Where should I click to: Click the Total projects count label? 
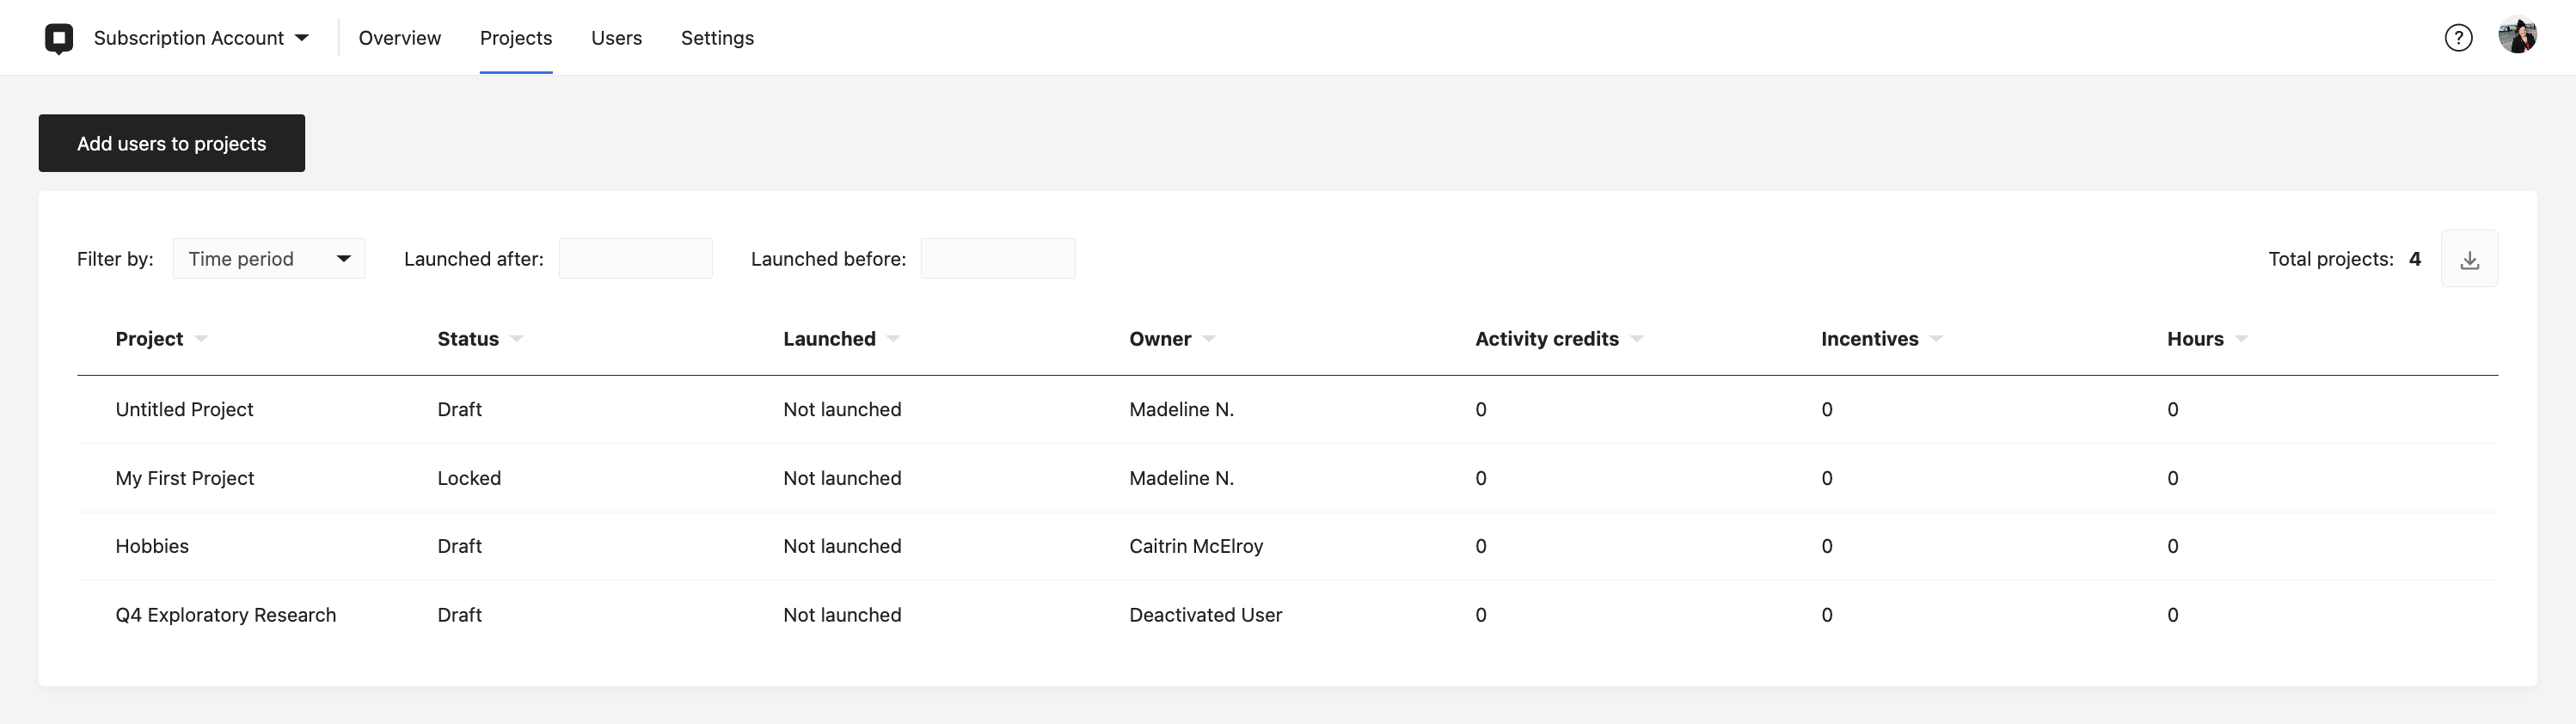tap(2344, 259)
